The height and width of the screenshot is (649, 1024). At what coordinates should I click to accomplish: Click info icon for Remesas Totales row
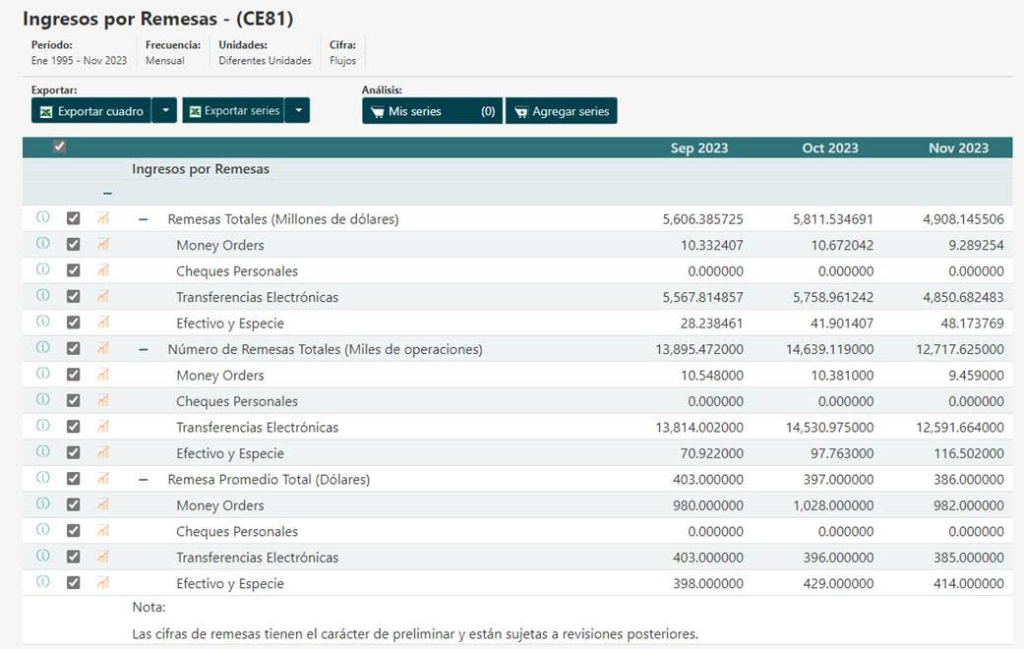(x=43, y=218)
